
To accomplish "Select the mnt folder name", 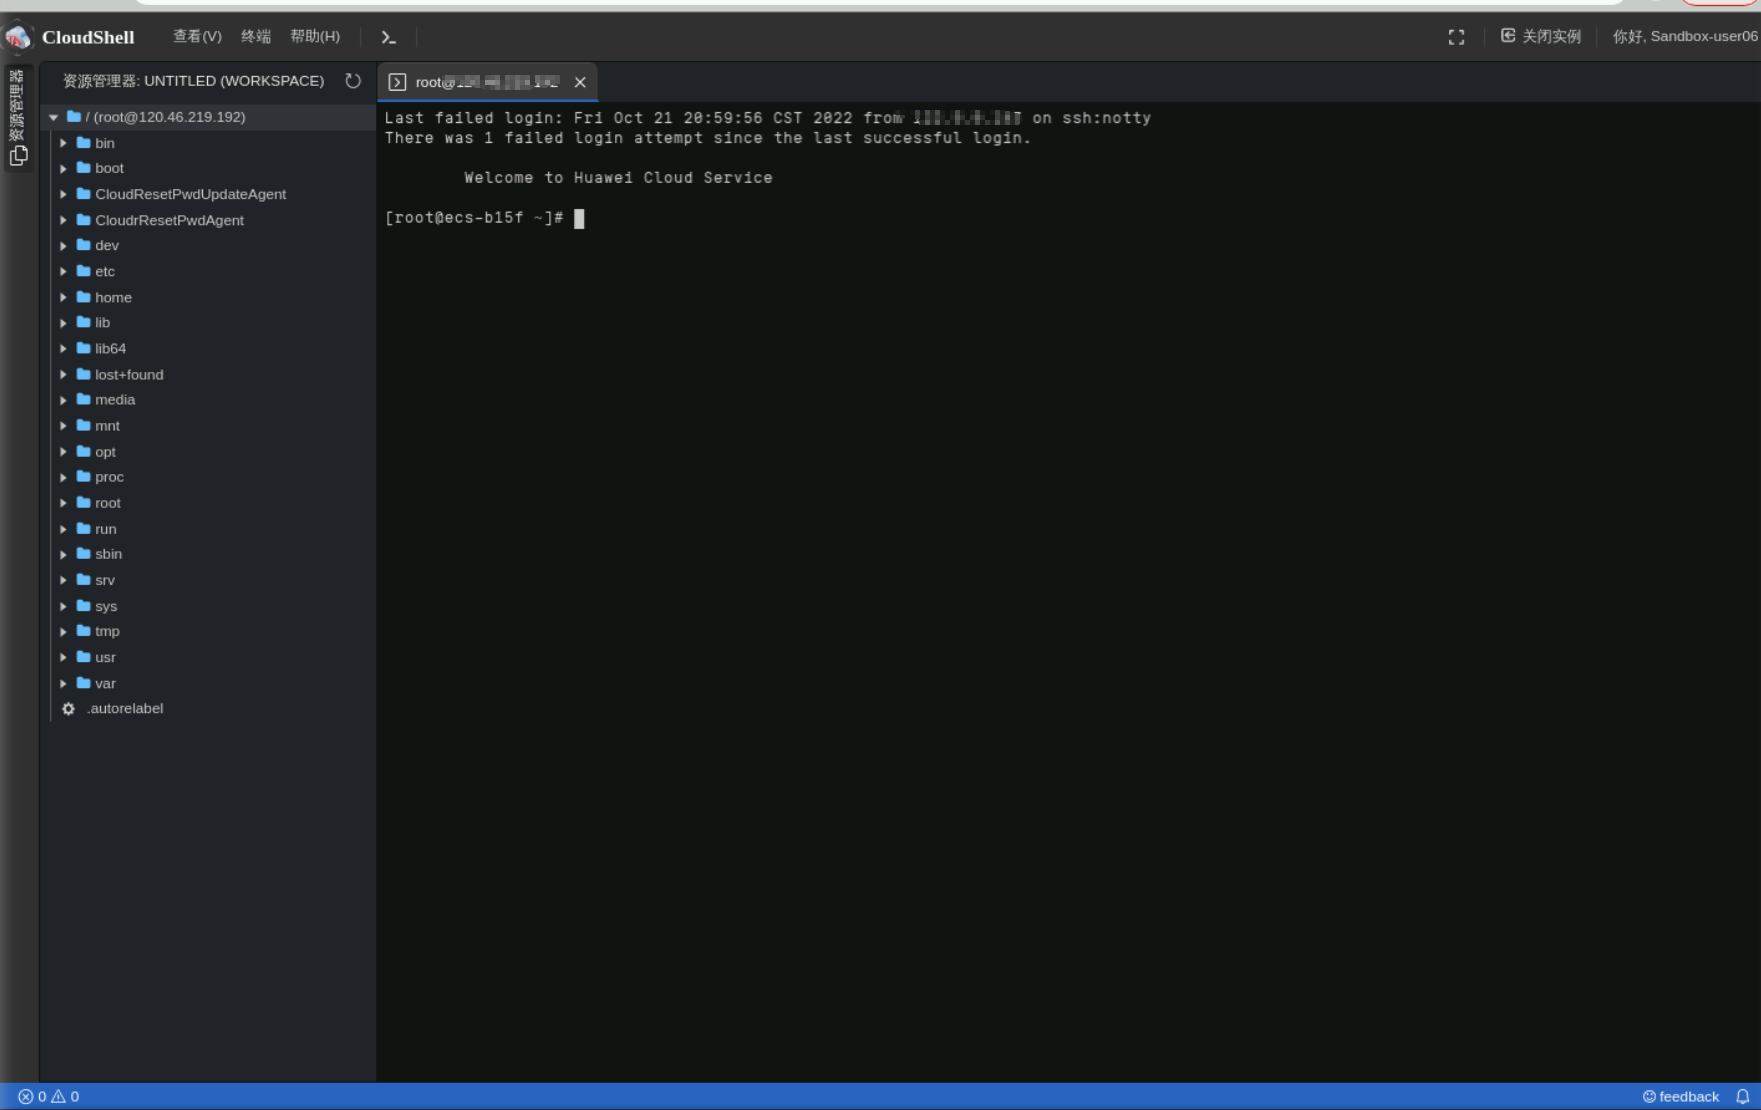I will [x=107, y=426].
